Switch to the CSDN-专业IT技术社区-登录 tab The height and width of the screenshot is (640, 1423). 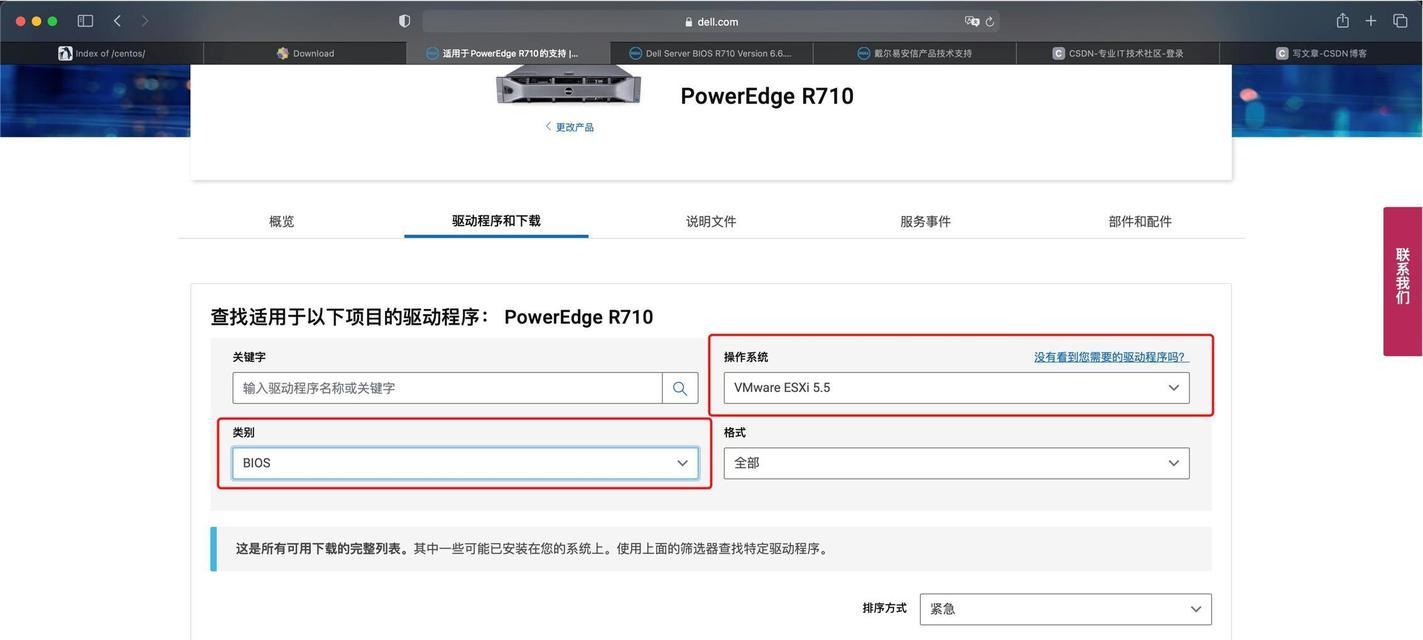1117,53
